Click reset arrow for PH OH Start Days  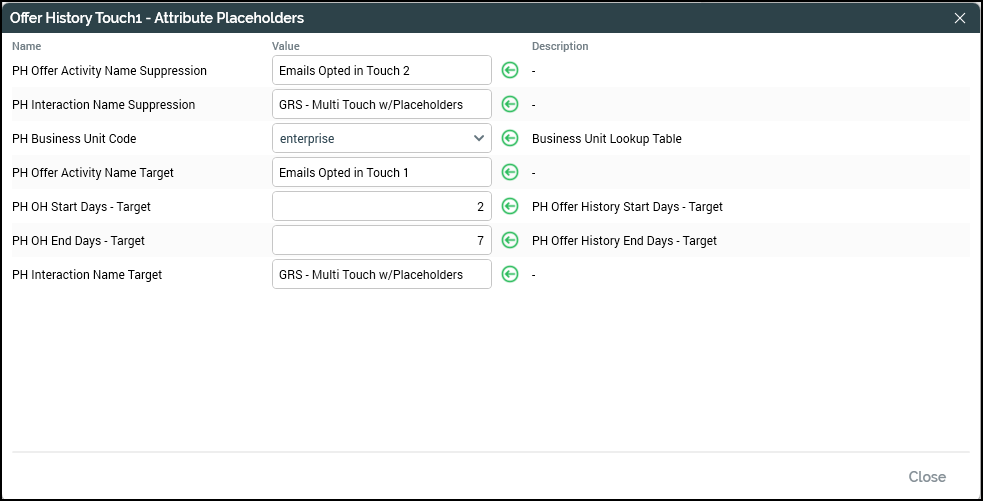point(510,207)
